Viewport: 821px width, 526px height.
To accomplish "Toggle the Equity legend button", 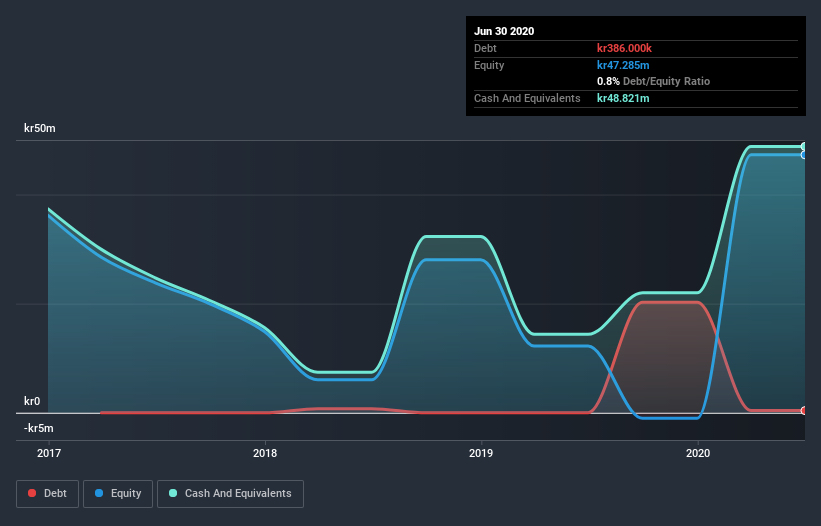I will (118, 494).
